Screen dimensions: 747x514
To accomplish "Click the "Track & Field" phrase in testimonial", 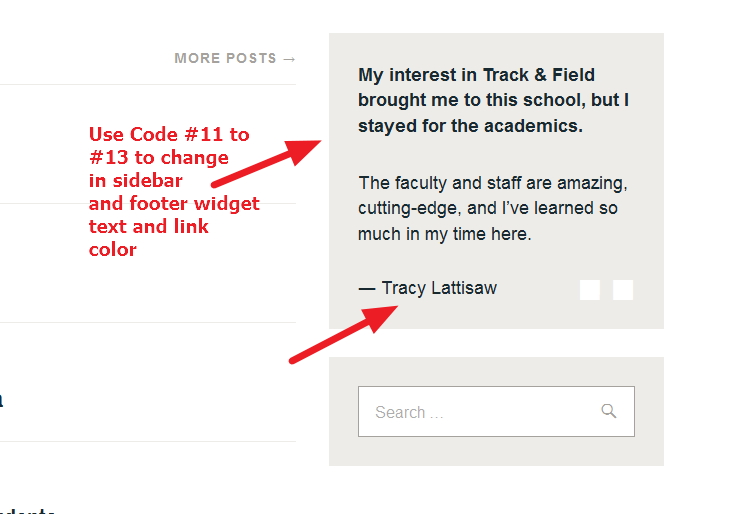I will (x=538, y=75).
